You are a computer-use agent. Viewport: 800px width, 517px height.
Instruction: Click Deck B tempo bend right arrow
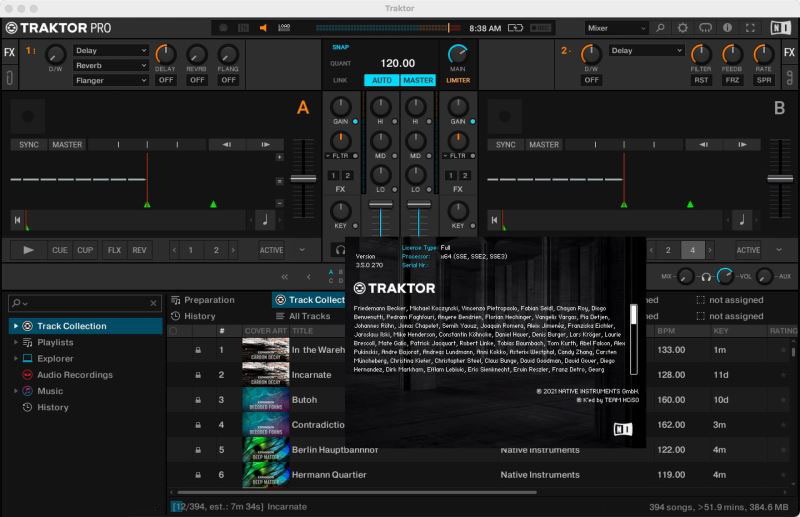[742, 145]
